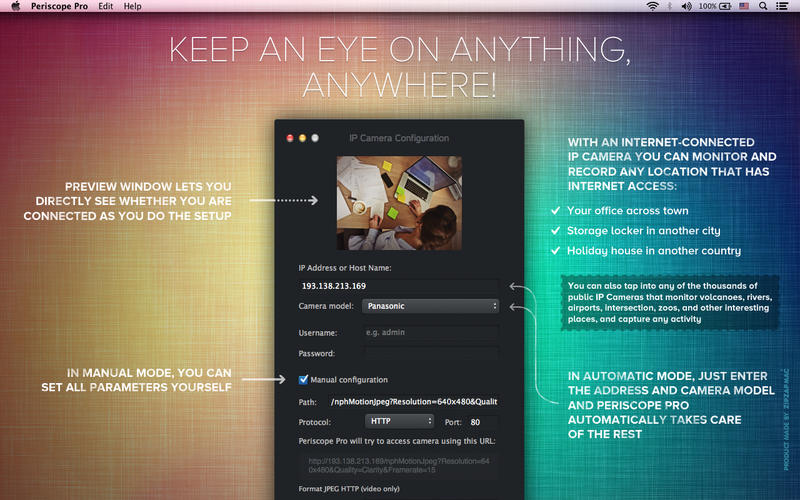Click the "Format JPEG HTTP (video only)" text
This screenshot has height=500, width=800.
click(x=349, y=489)
